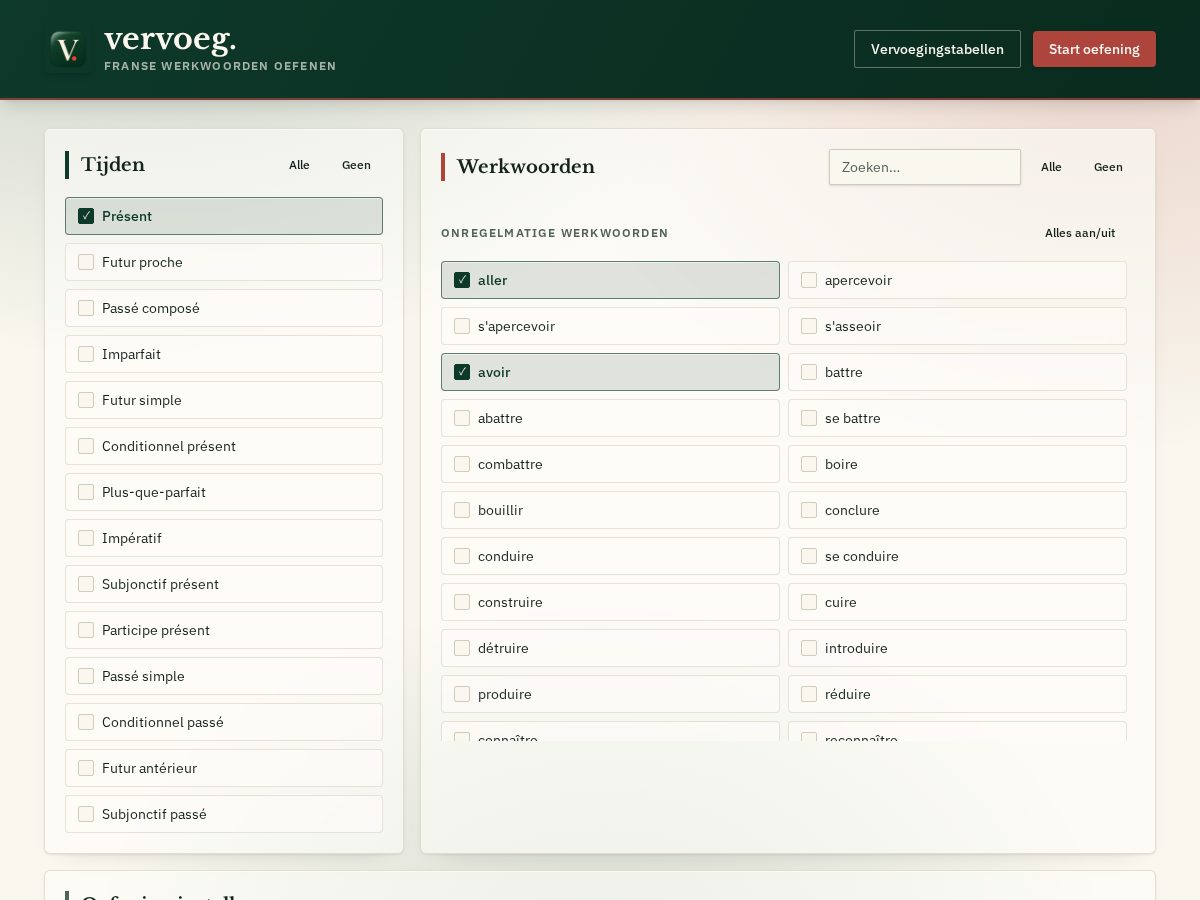Enable the verb réduire
The height and width of the screenshot is (900, 1200).
click(x=957, y=694)
